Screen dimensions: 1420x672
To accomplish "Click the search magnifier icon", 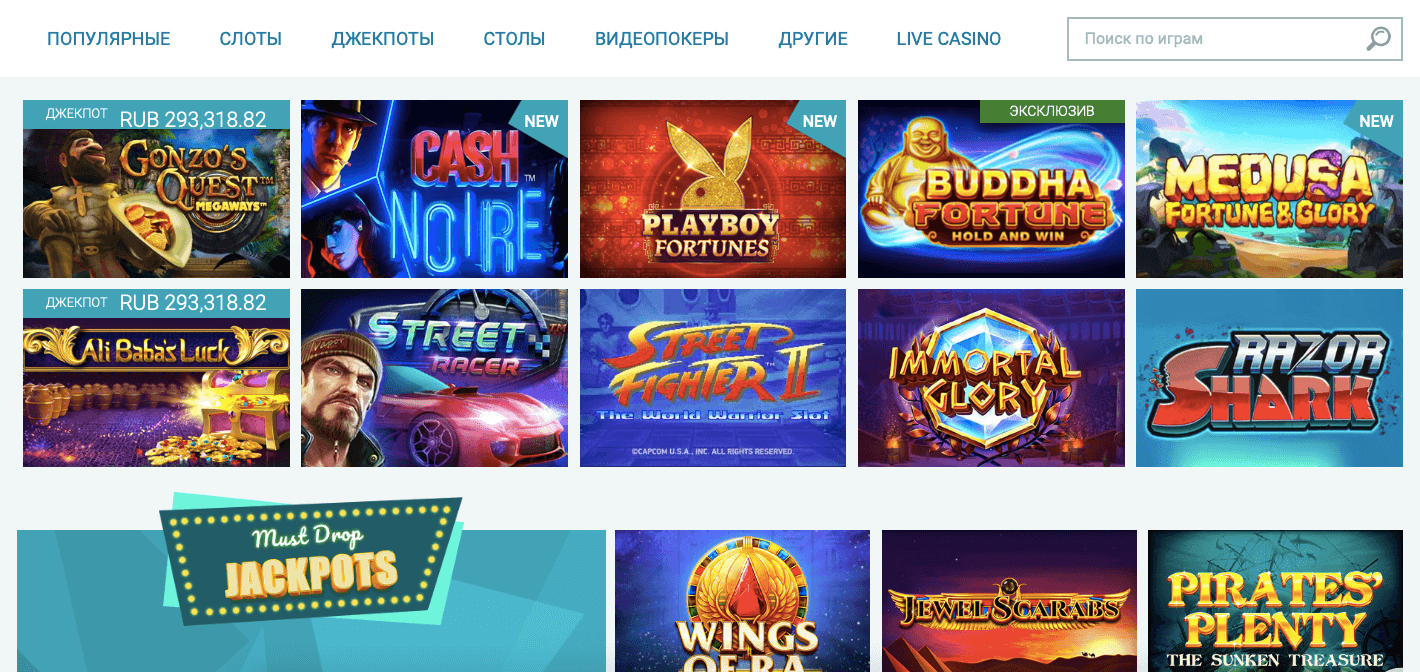I will tap(1378, 39).
